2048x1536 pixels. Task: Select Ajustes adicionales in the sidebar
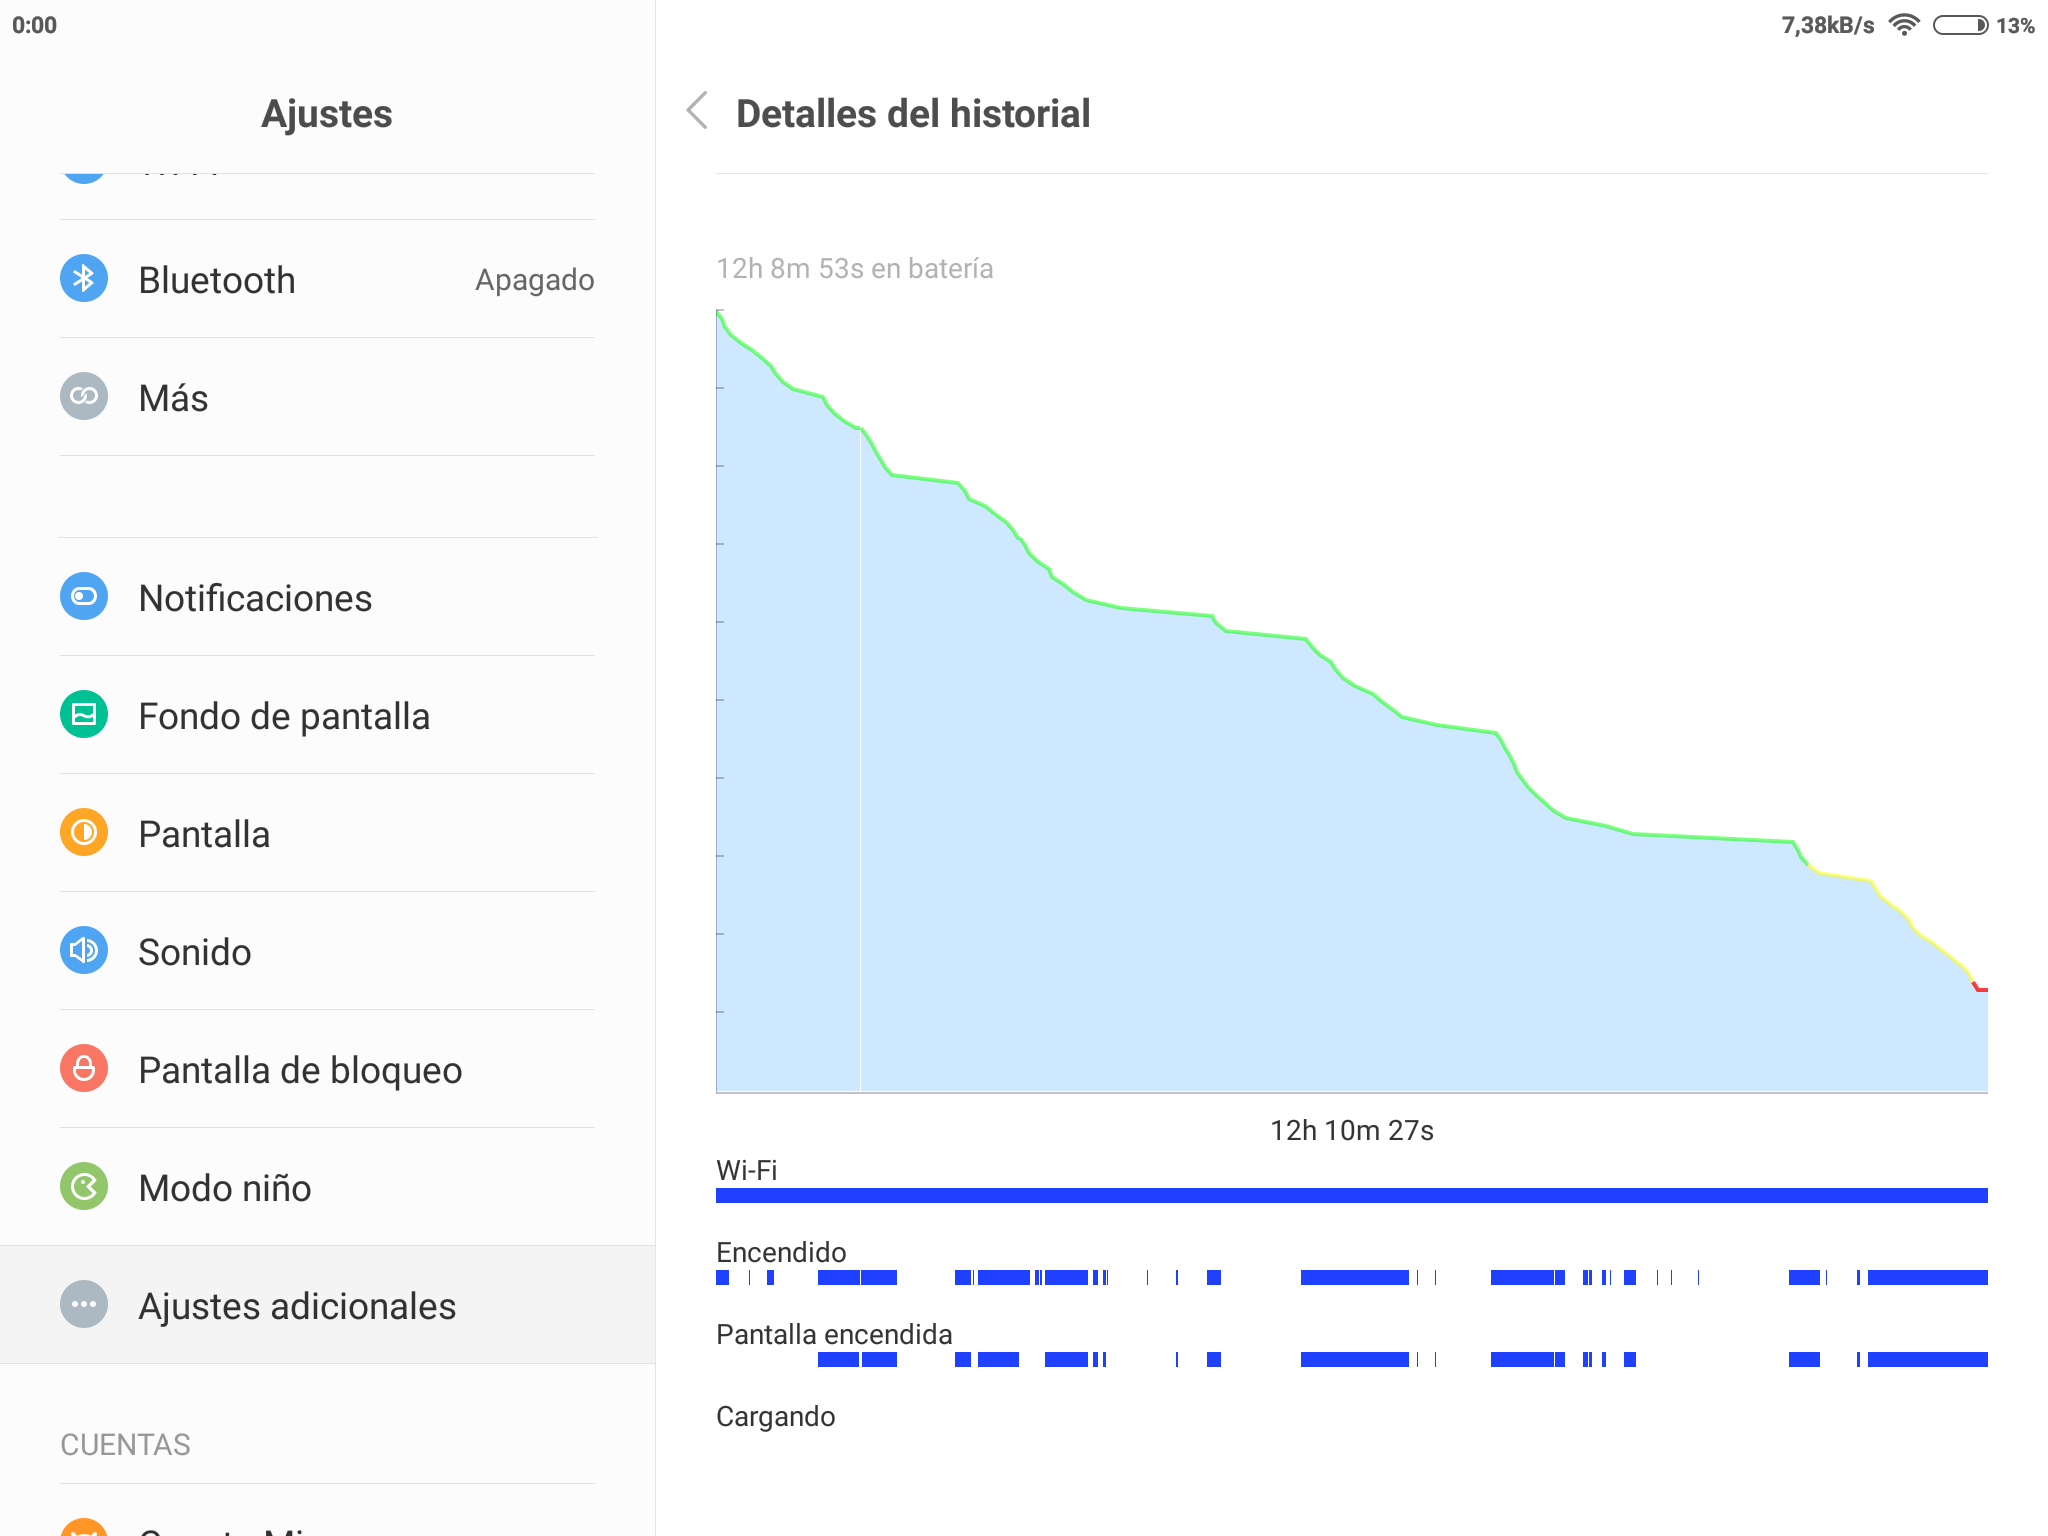tap(327, 1305)
